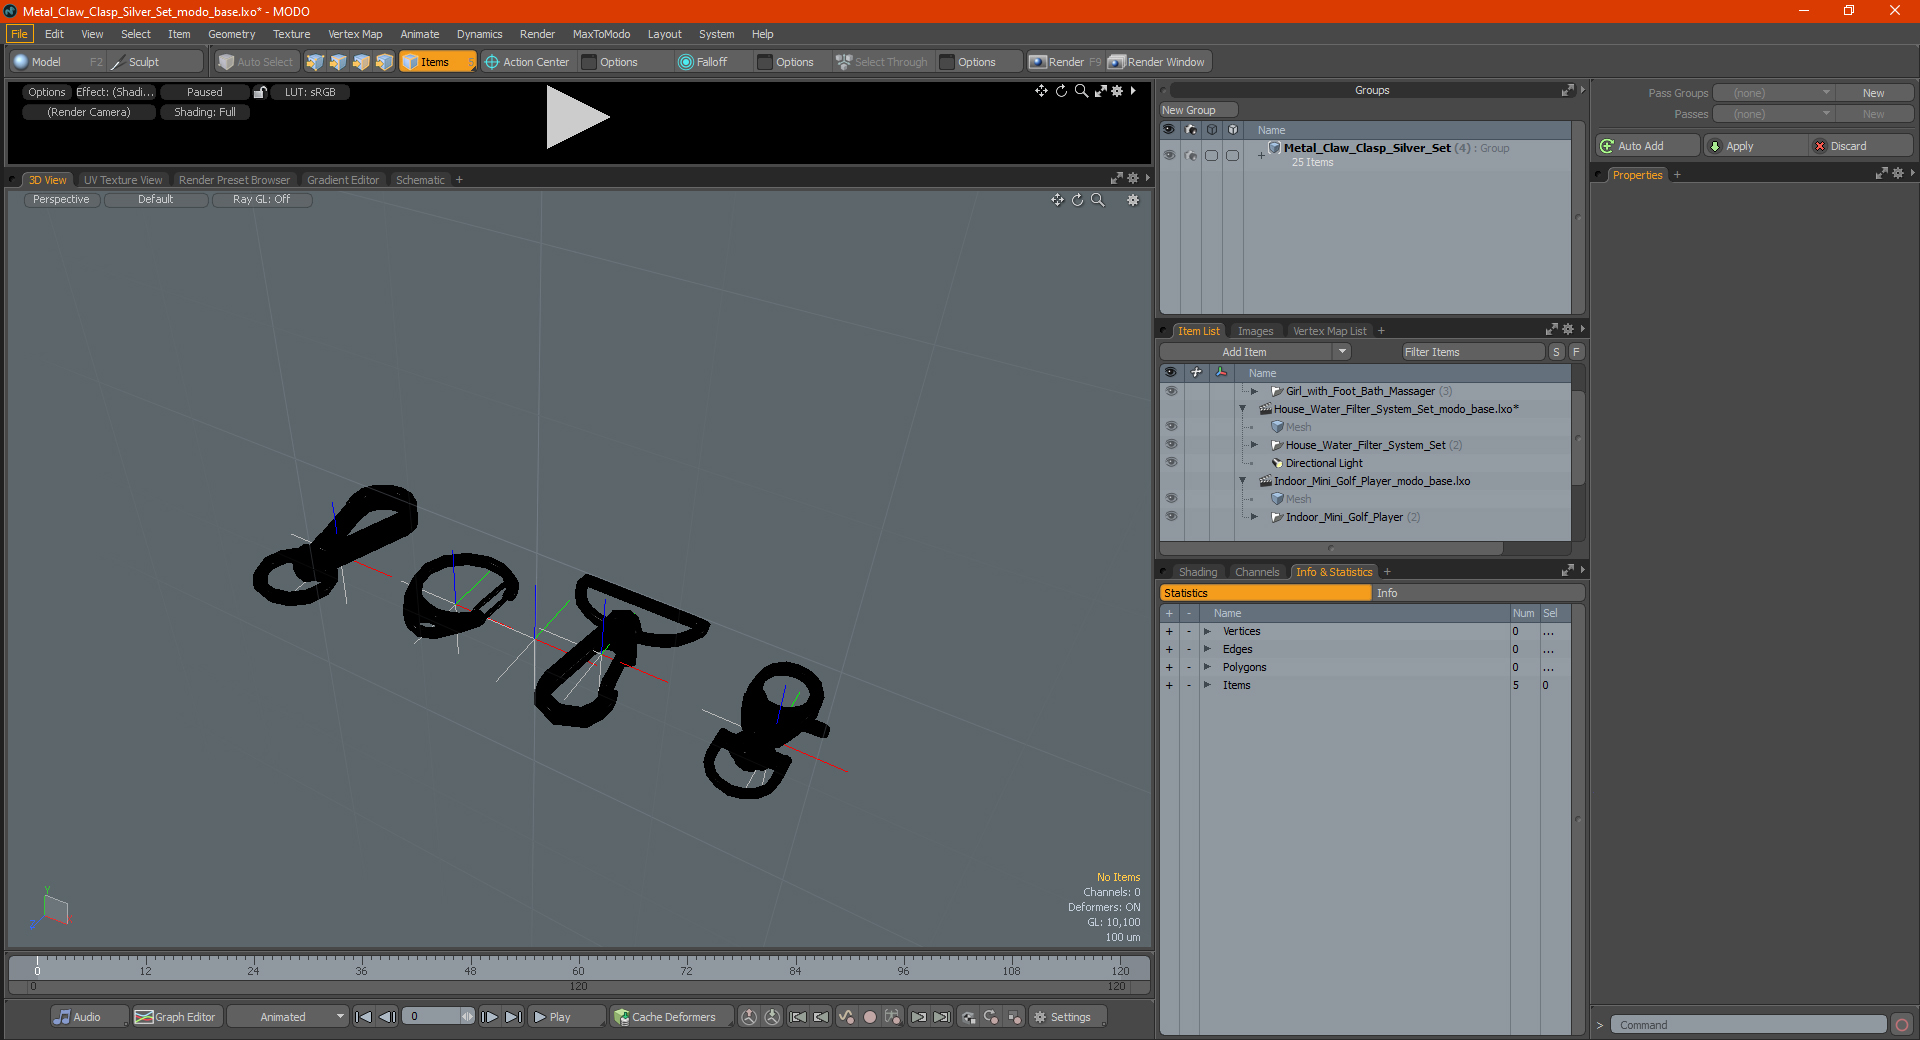Toggle visibility of House_Water_Filter_System_Set item

tap(1171, 445)
